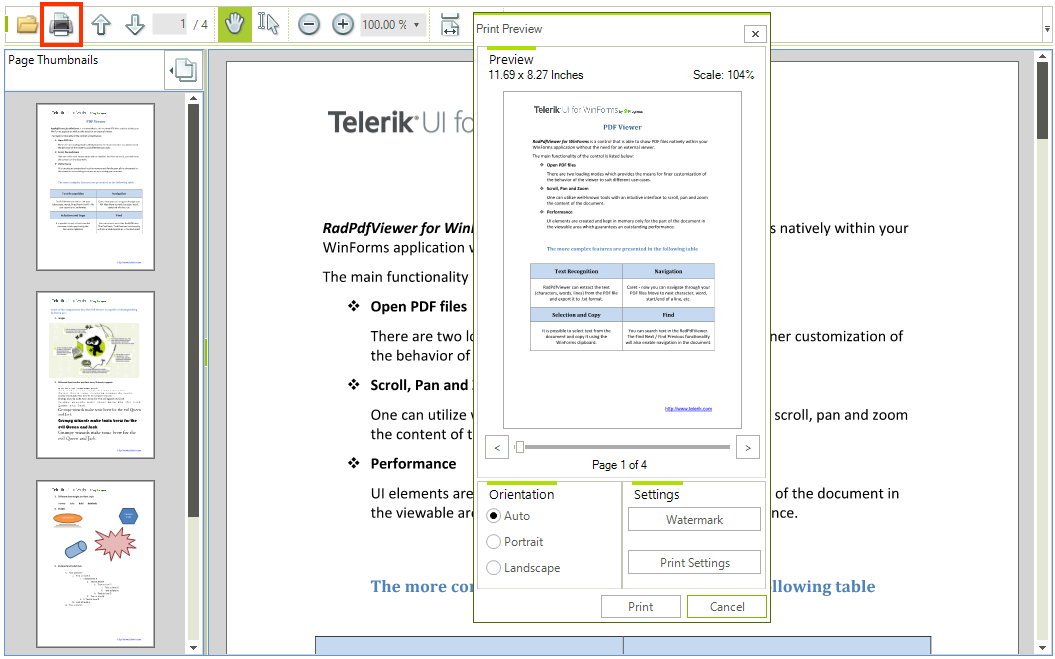Zoom in with plus circle icon

(x=342, y=25)
